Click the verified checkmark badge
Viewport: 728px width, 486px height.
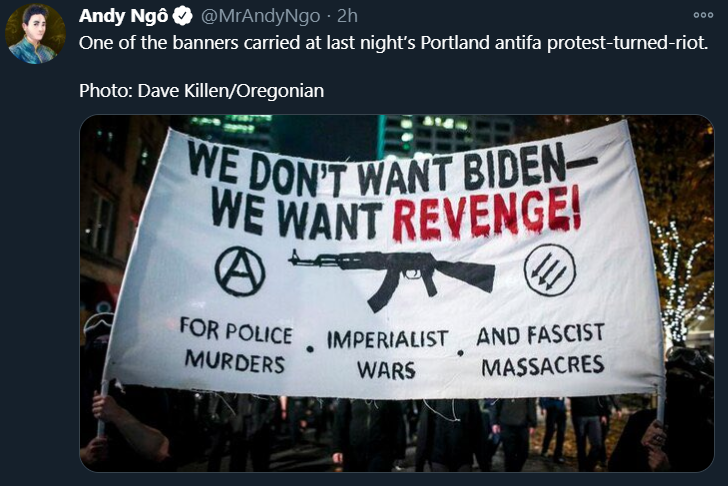coord(183,16)
